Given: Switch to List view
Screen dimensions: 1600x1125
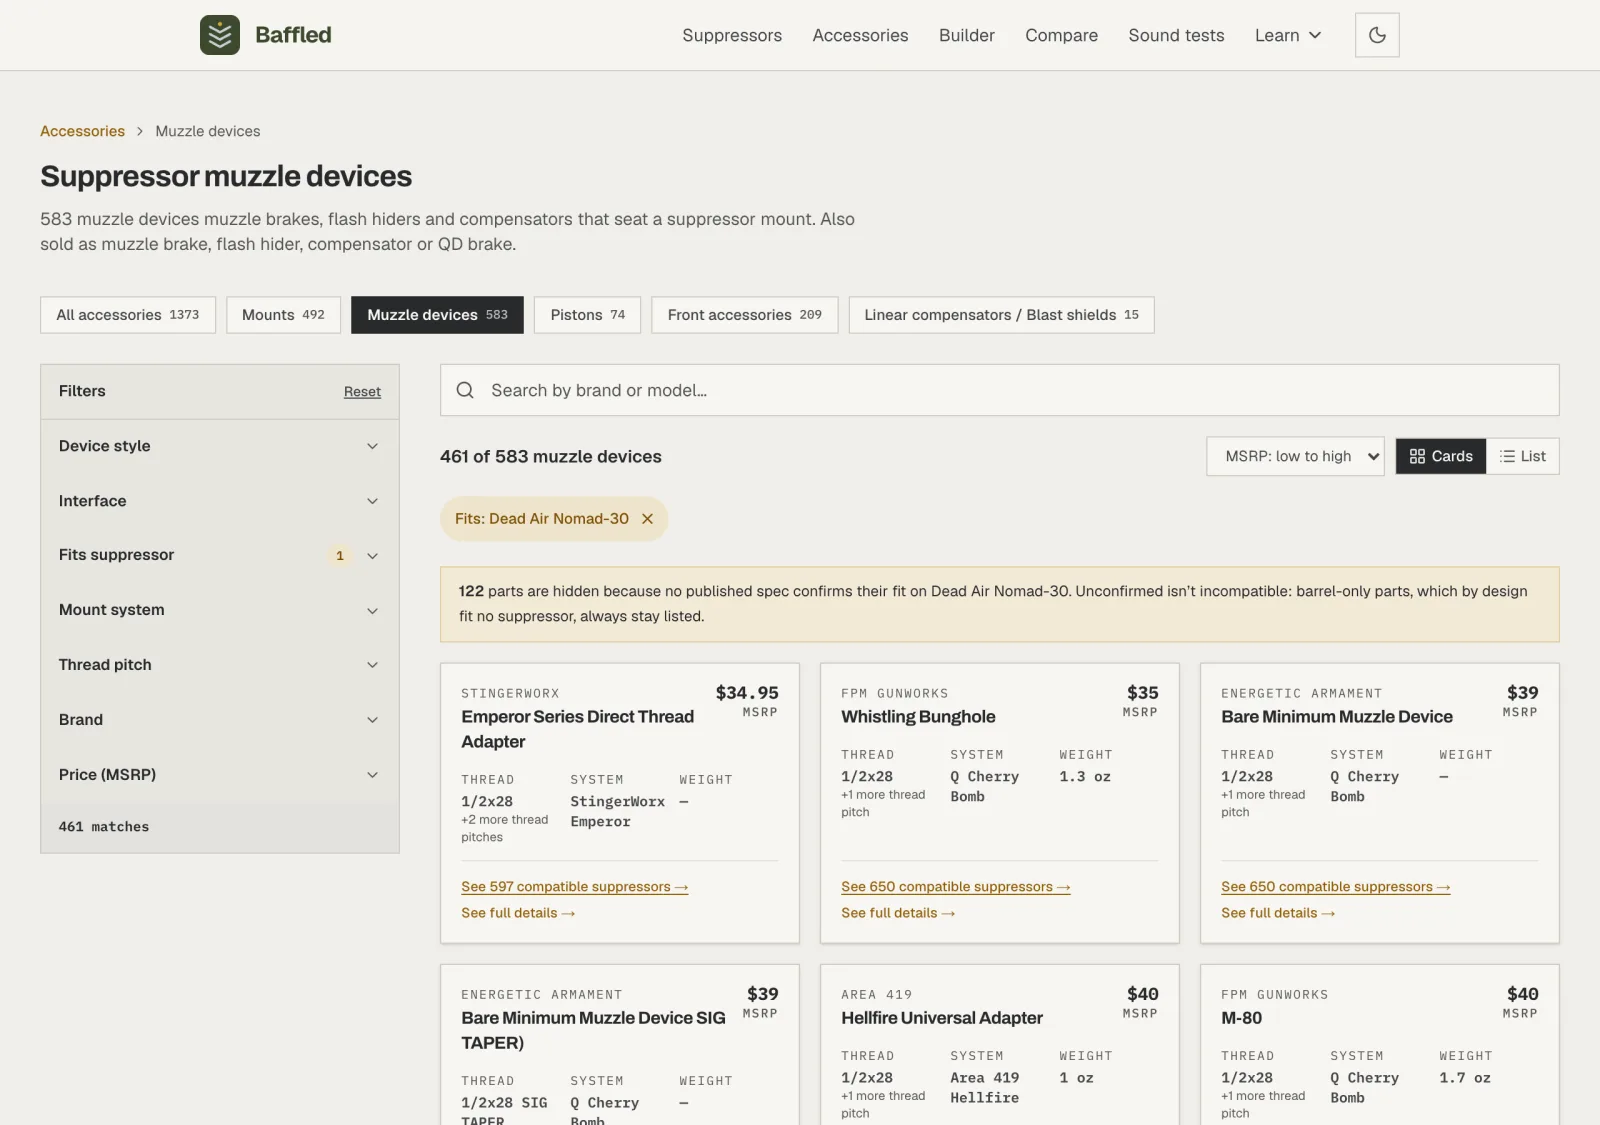Looking at the screenshot, I should click(1523, 456).
